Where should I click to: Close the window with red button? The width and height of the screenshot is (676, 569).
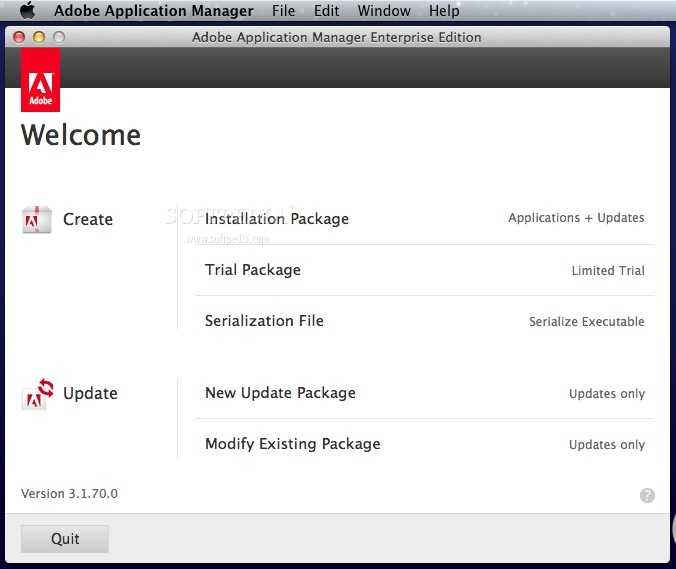tap(19, 37)
